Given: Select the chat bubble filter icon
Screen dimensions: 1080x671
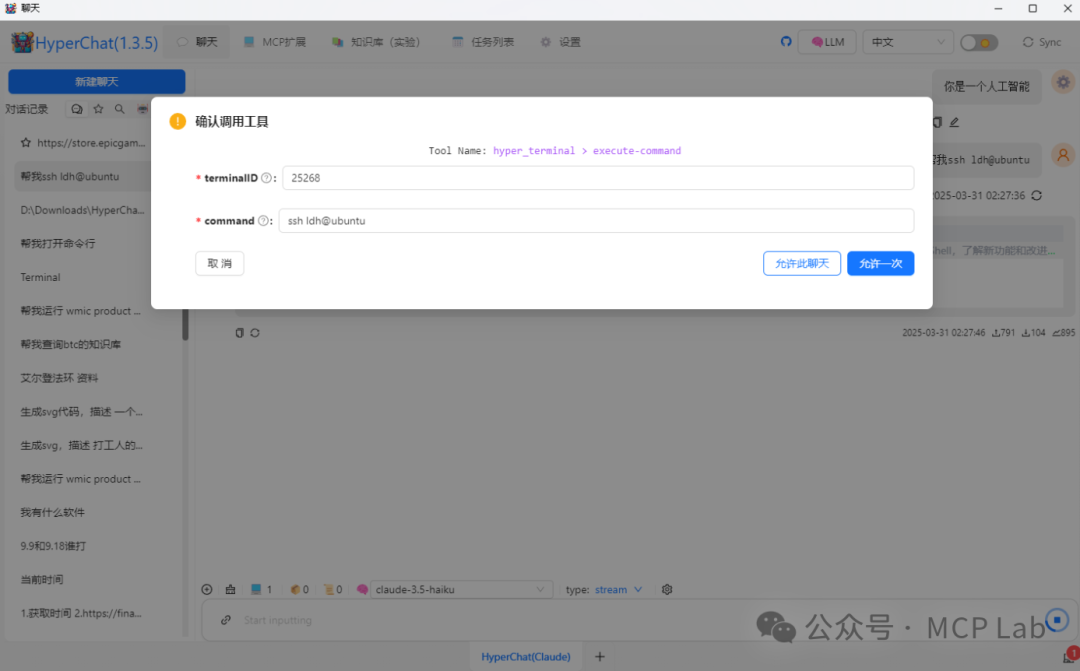Looking at the screenshot, I should click(x=75, y=109).
